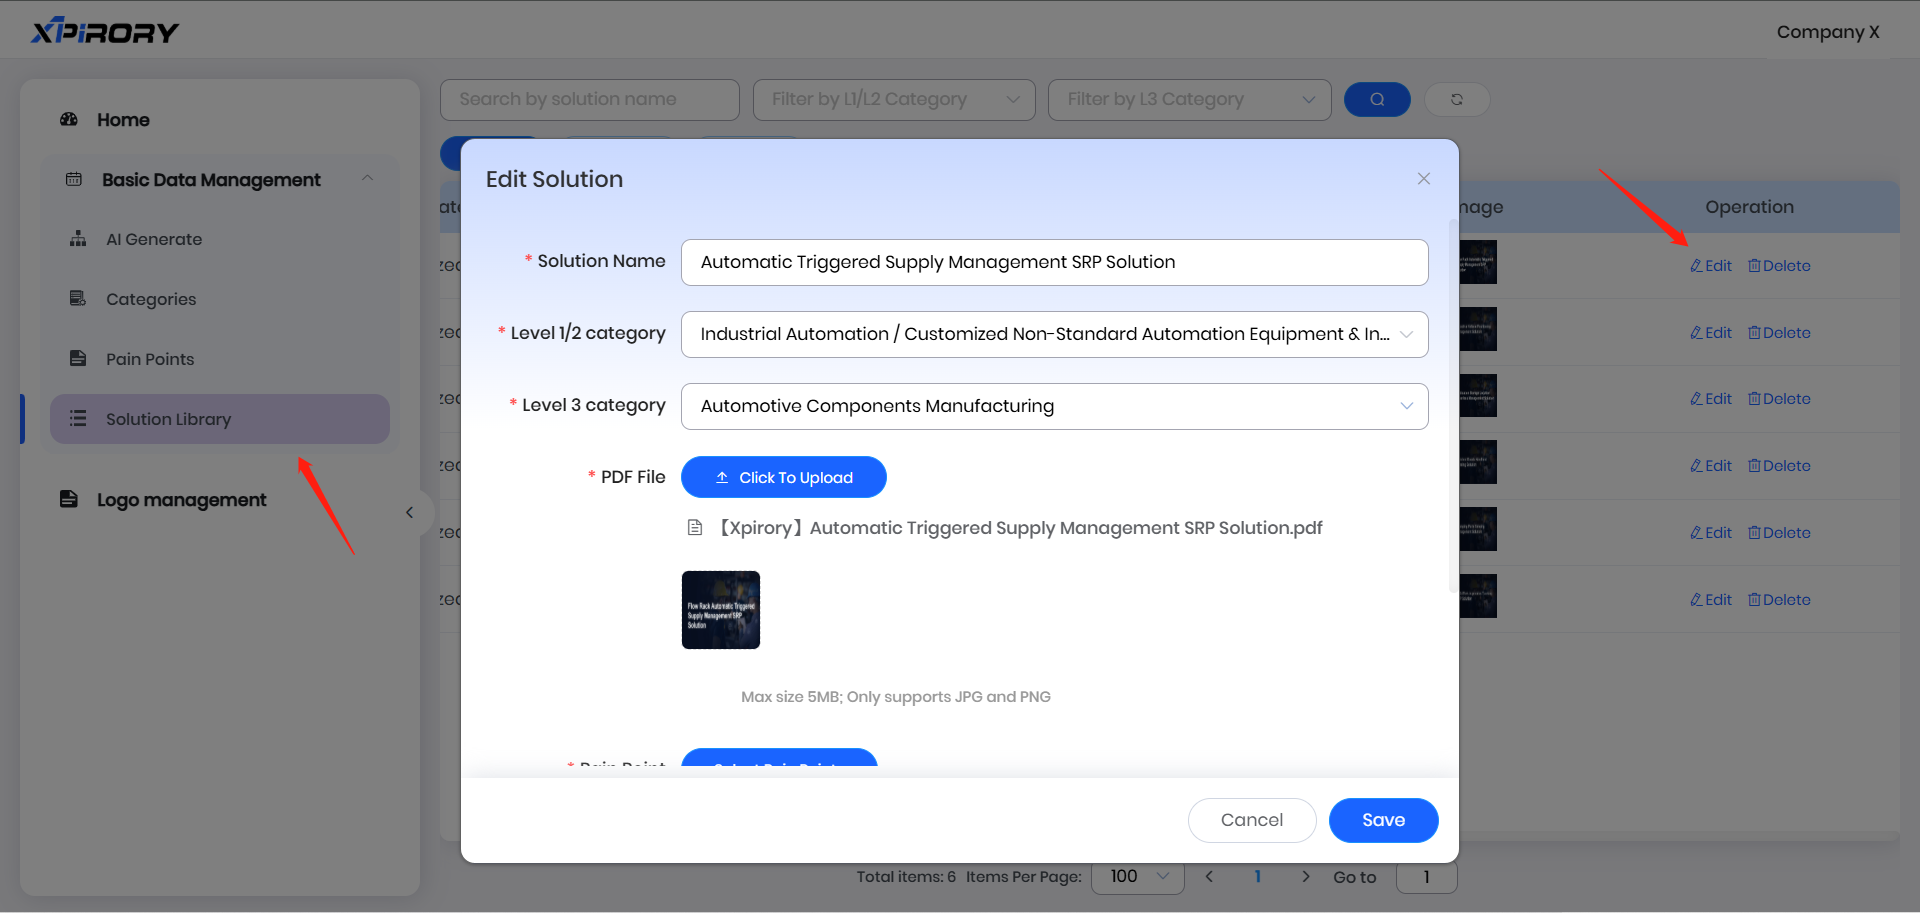Click the Home dashboard icon
The width and height of the screenshot is (1920, 913).
coord(69,119)
